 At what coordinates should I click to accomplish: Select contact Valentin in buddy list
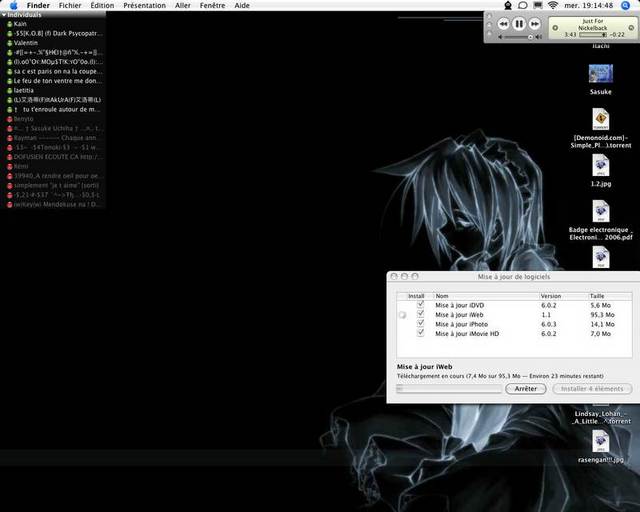27,43
